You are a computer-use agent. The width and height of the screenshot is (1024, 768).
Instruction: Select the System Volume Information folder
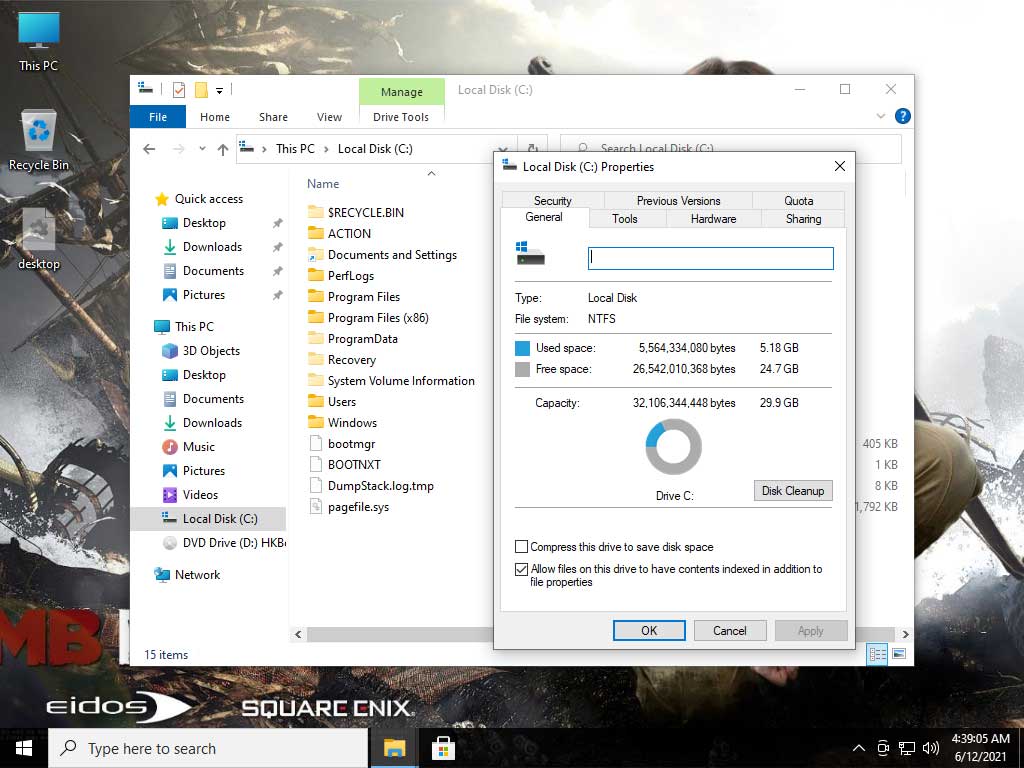point(401,380)
